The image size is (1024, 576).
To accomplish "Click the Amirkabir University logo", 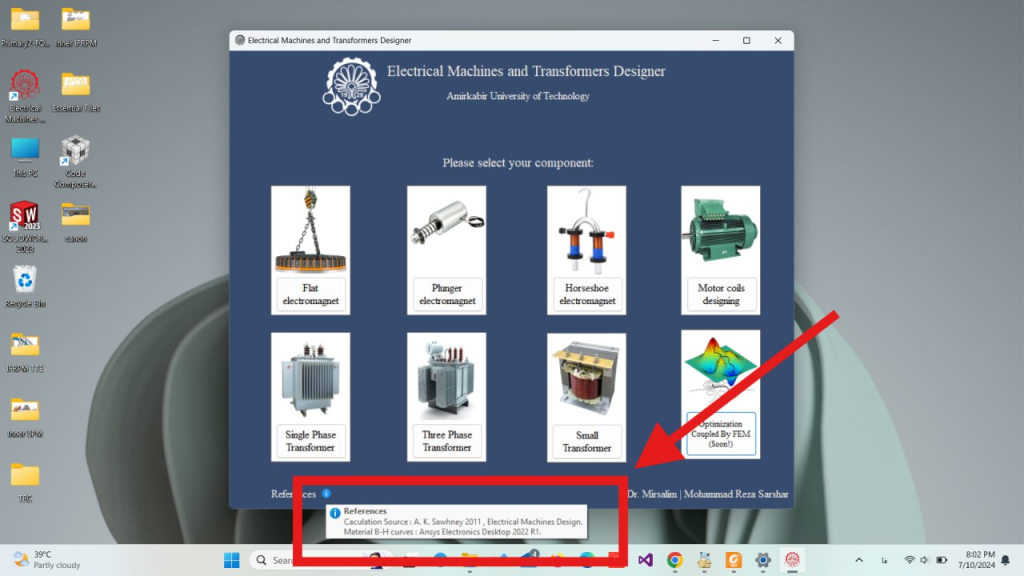I will pyautogui.click(x=351, y=85).
